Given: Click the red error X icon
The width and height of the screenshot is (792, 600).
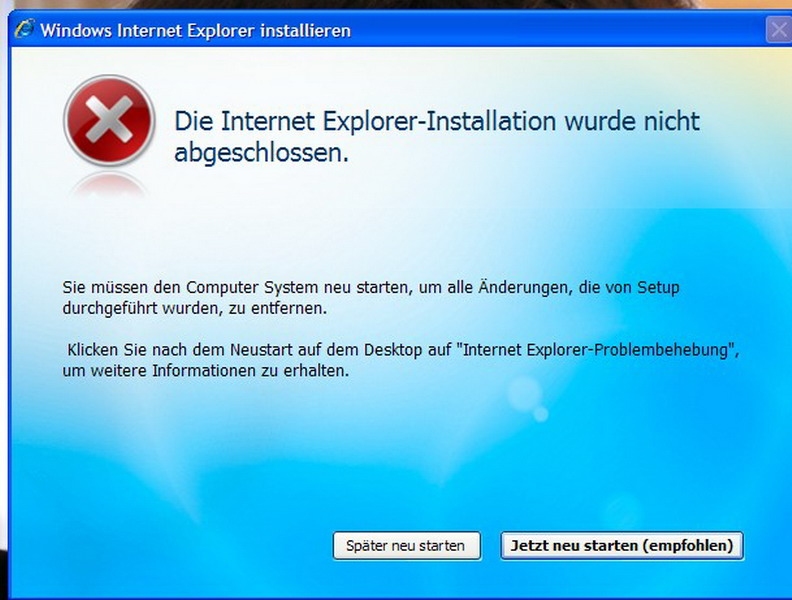Looking at the screenshot, I should tap(109, 120).
